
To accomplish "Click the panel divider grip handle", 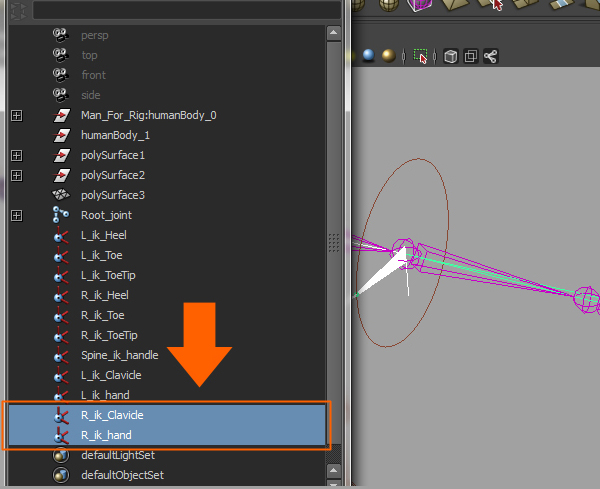I will [334, 243].
